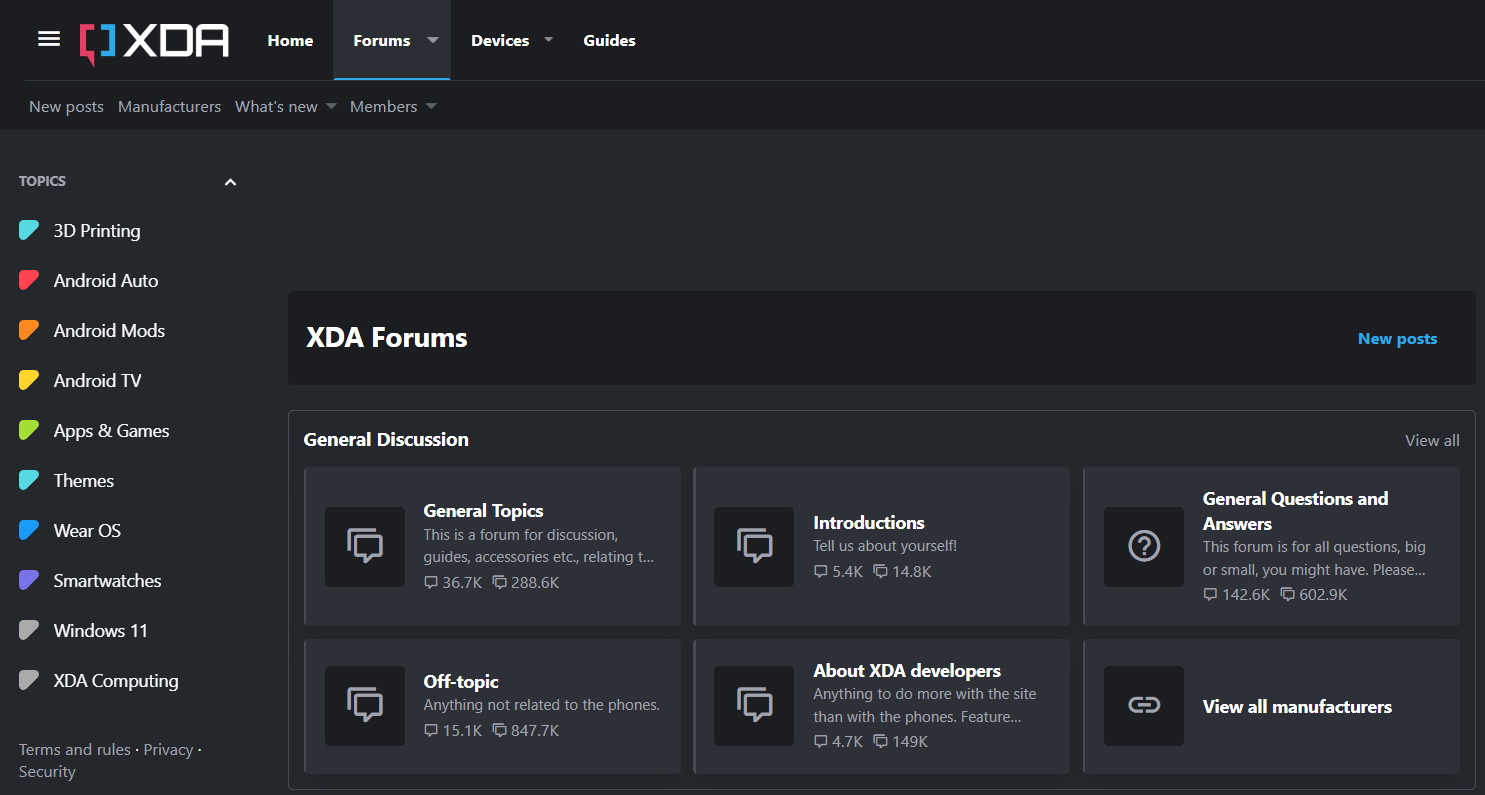Click the orange Android Mods tag icon
This screenshot has height=795, width=1485.
coord(29,331)
